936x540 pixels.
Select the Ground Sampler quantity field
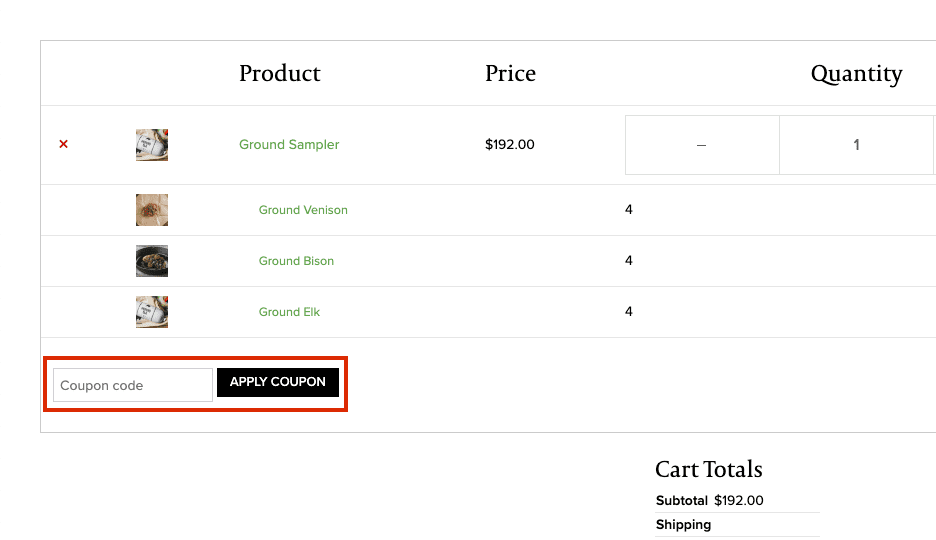857,145
